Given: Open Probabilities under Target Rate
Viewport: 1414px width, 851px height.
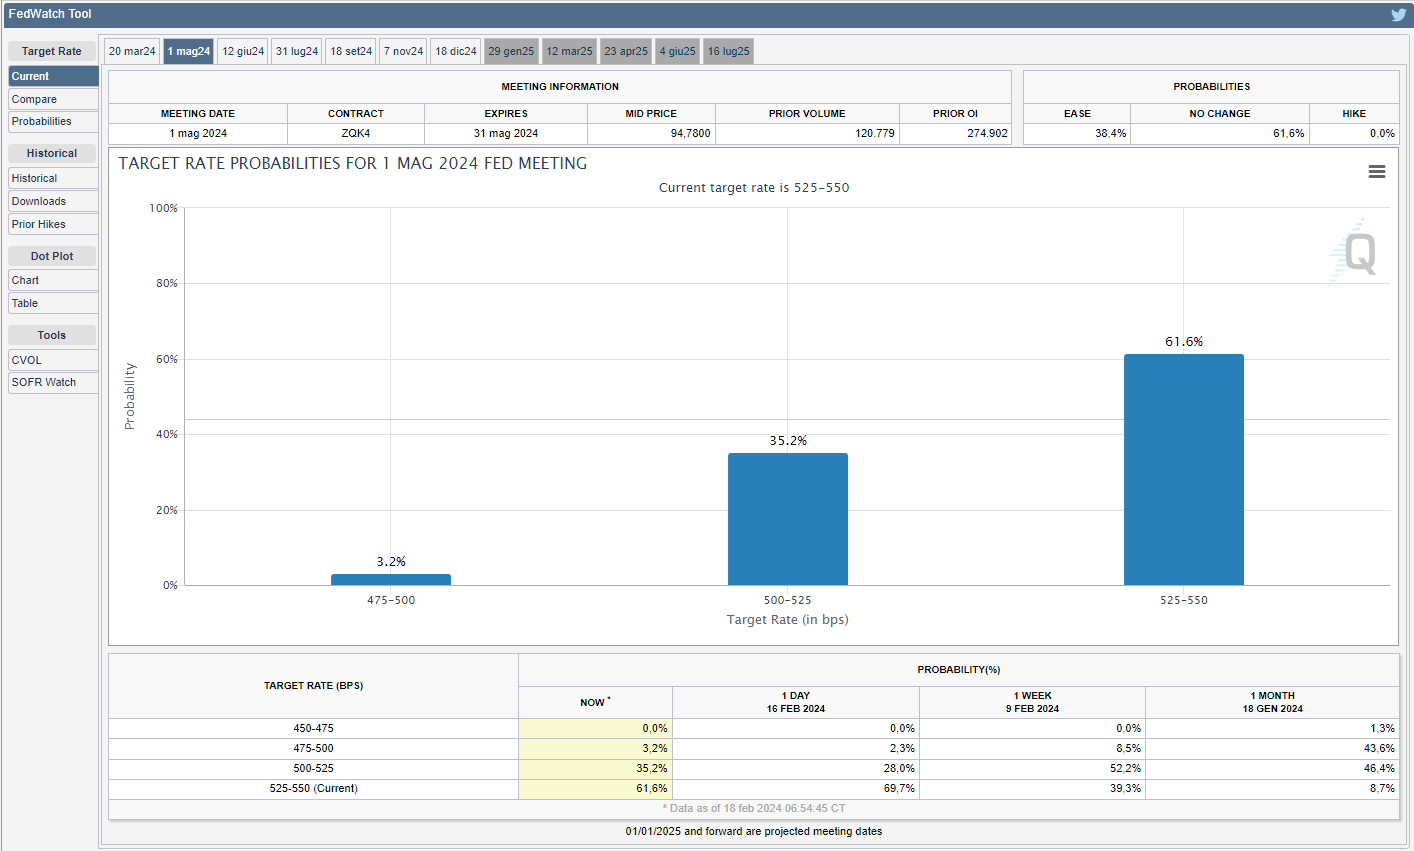Looking at the screenshot, I should (x=53, y=122).
